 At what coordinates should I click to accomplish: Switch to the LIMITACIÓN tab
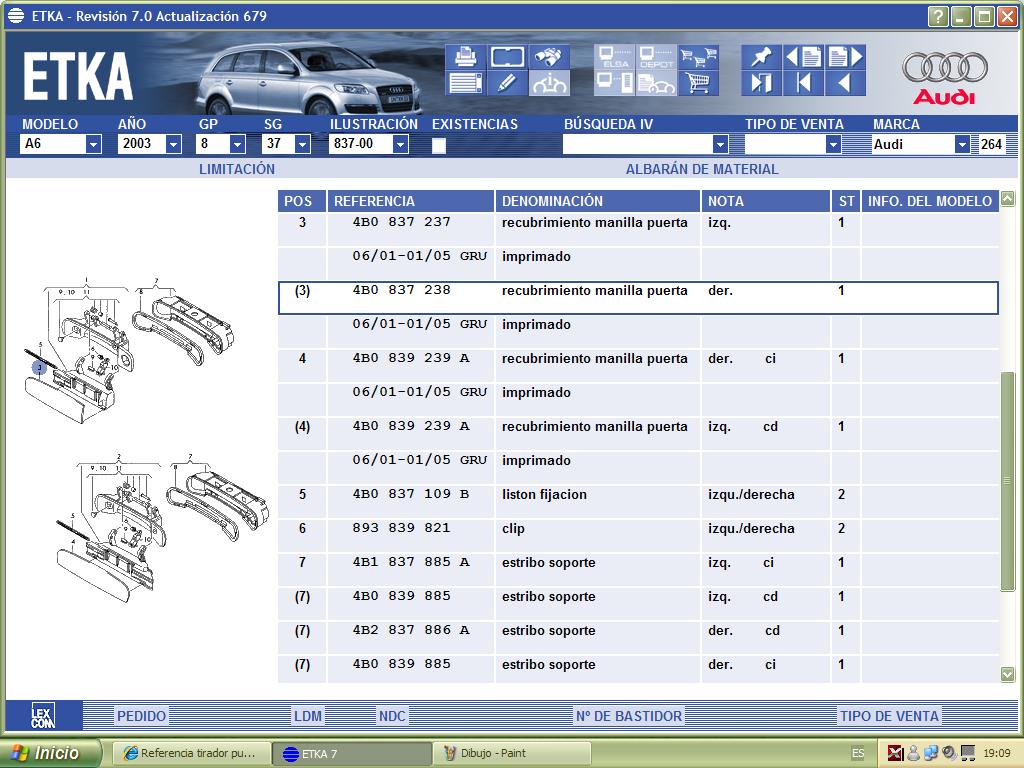point(236,169)
